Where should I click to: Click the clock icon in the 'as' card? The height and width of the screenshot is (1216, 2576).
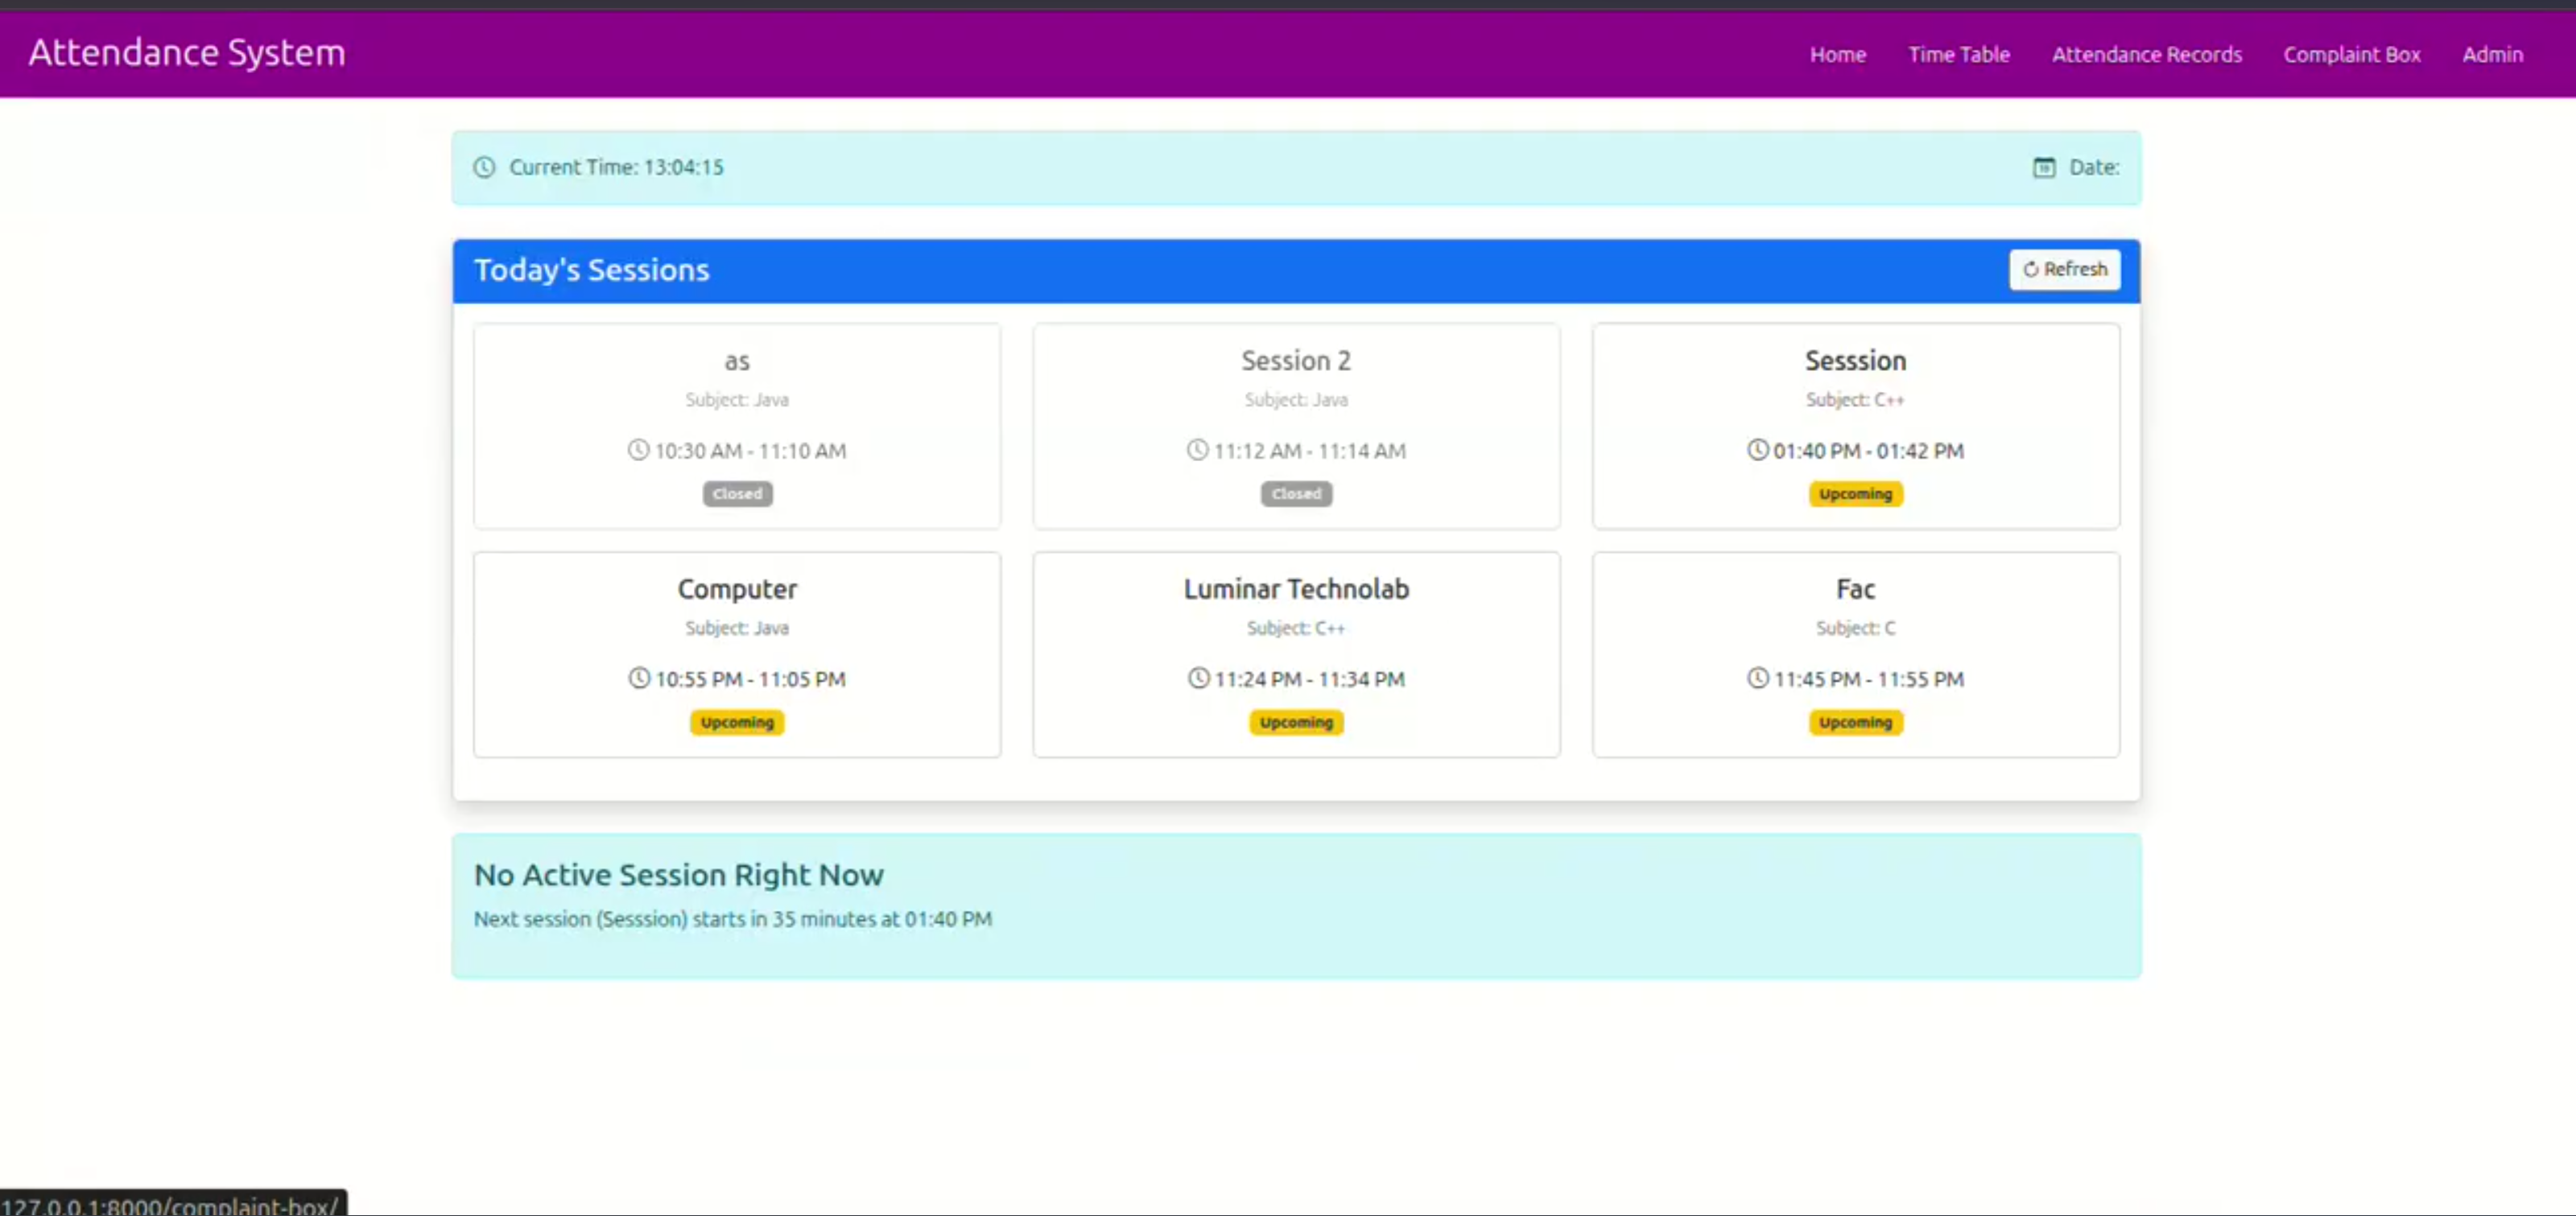638,450
